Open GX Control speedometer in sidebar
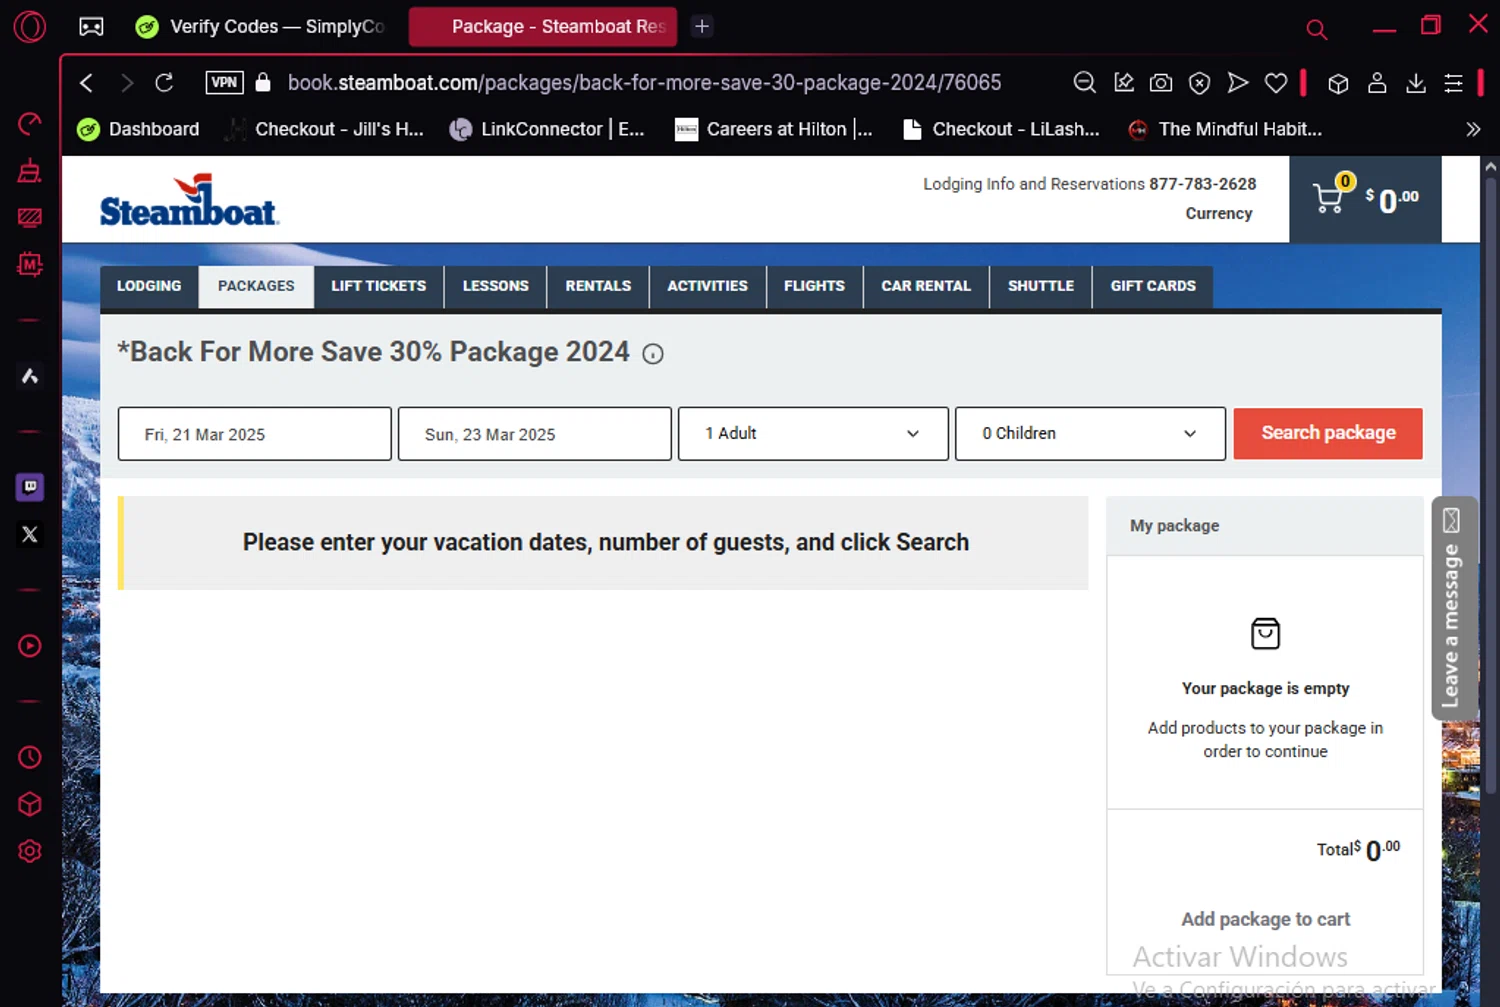The image size is (1500, 1007). coord(30,123)
